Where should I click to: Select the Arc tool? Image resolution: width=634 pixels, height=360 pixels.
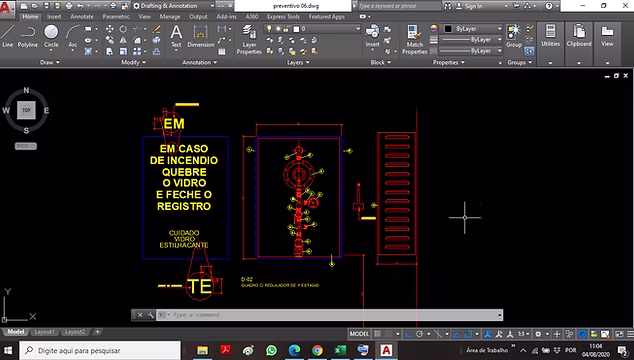73,36
